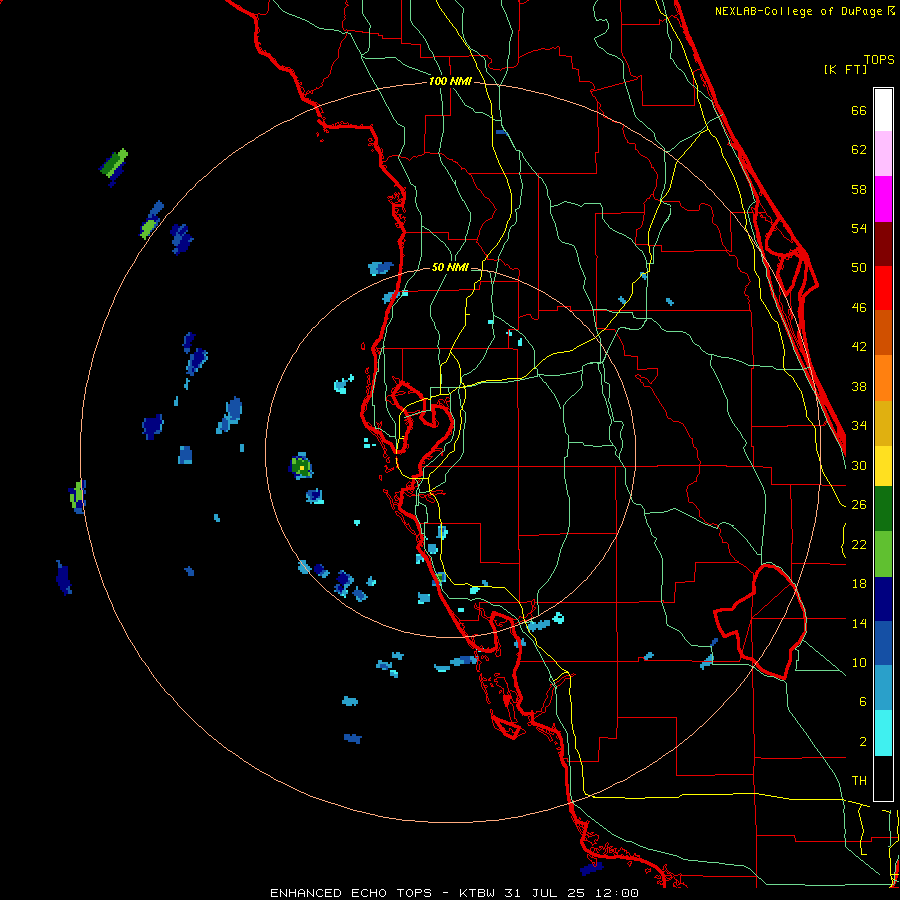
Task: Click the light green legend swatch
Action: tap(883, 554)
